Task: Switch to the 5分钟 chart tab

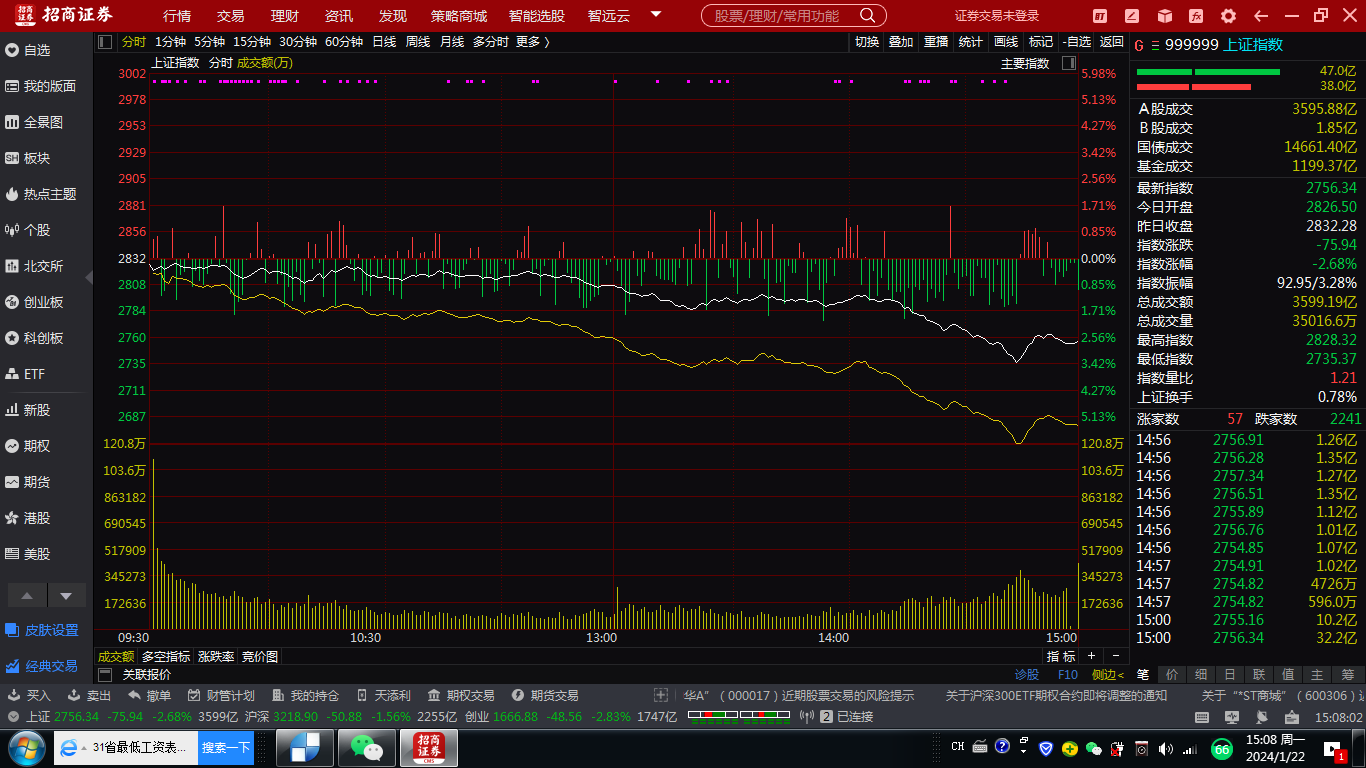Action: pyautogui.click(x=210, y=41)
